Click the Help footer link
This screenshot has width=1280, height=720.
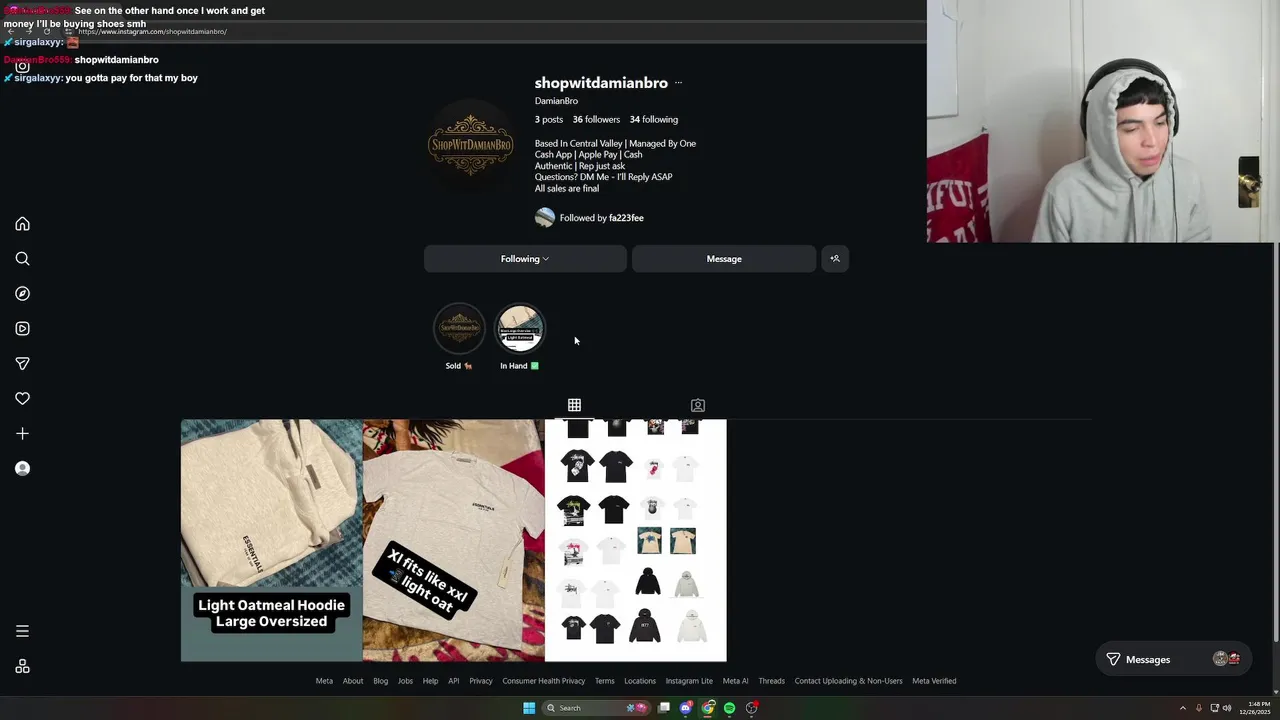430,681
